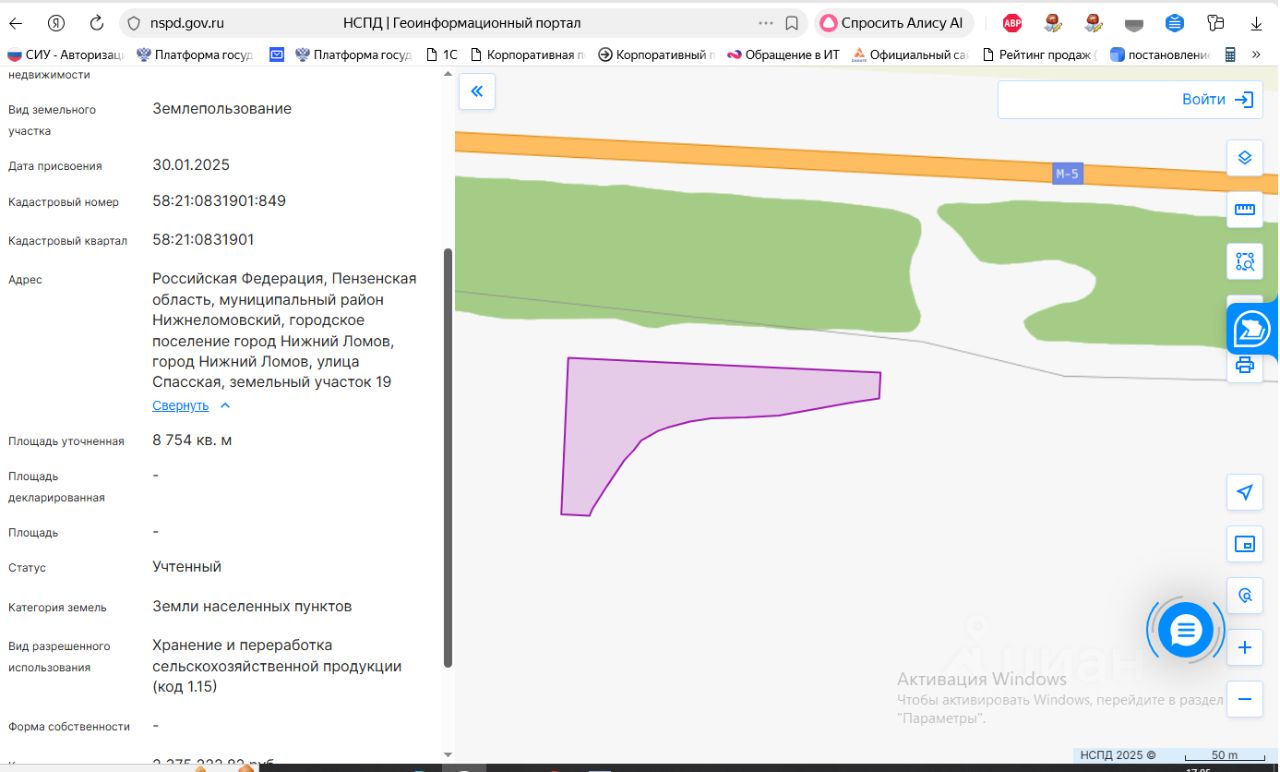1280x772 pixels.
Task: Open the ABP ad blocker extension
Action: [x=1012, y=23]
